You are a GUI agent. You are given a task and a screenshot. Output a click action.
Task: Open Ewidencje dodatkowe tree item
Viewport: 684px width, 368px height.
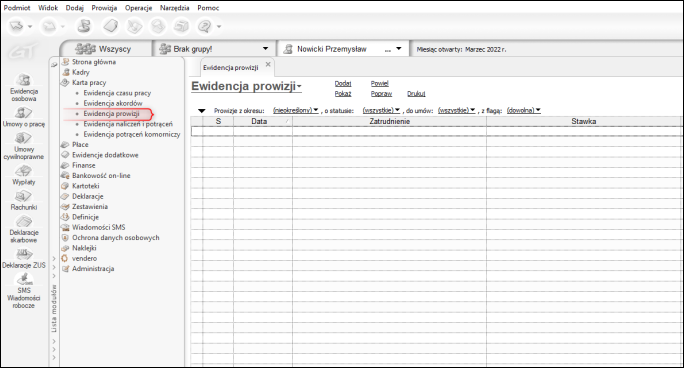105,155
